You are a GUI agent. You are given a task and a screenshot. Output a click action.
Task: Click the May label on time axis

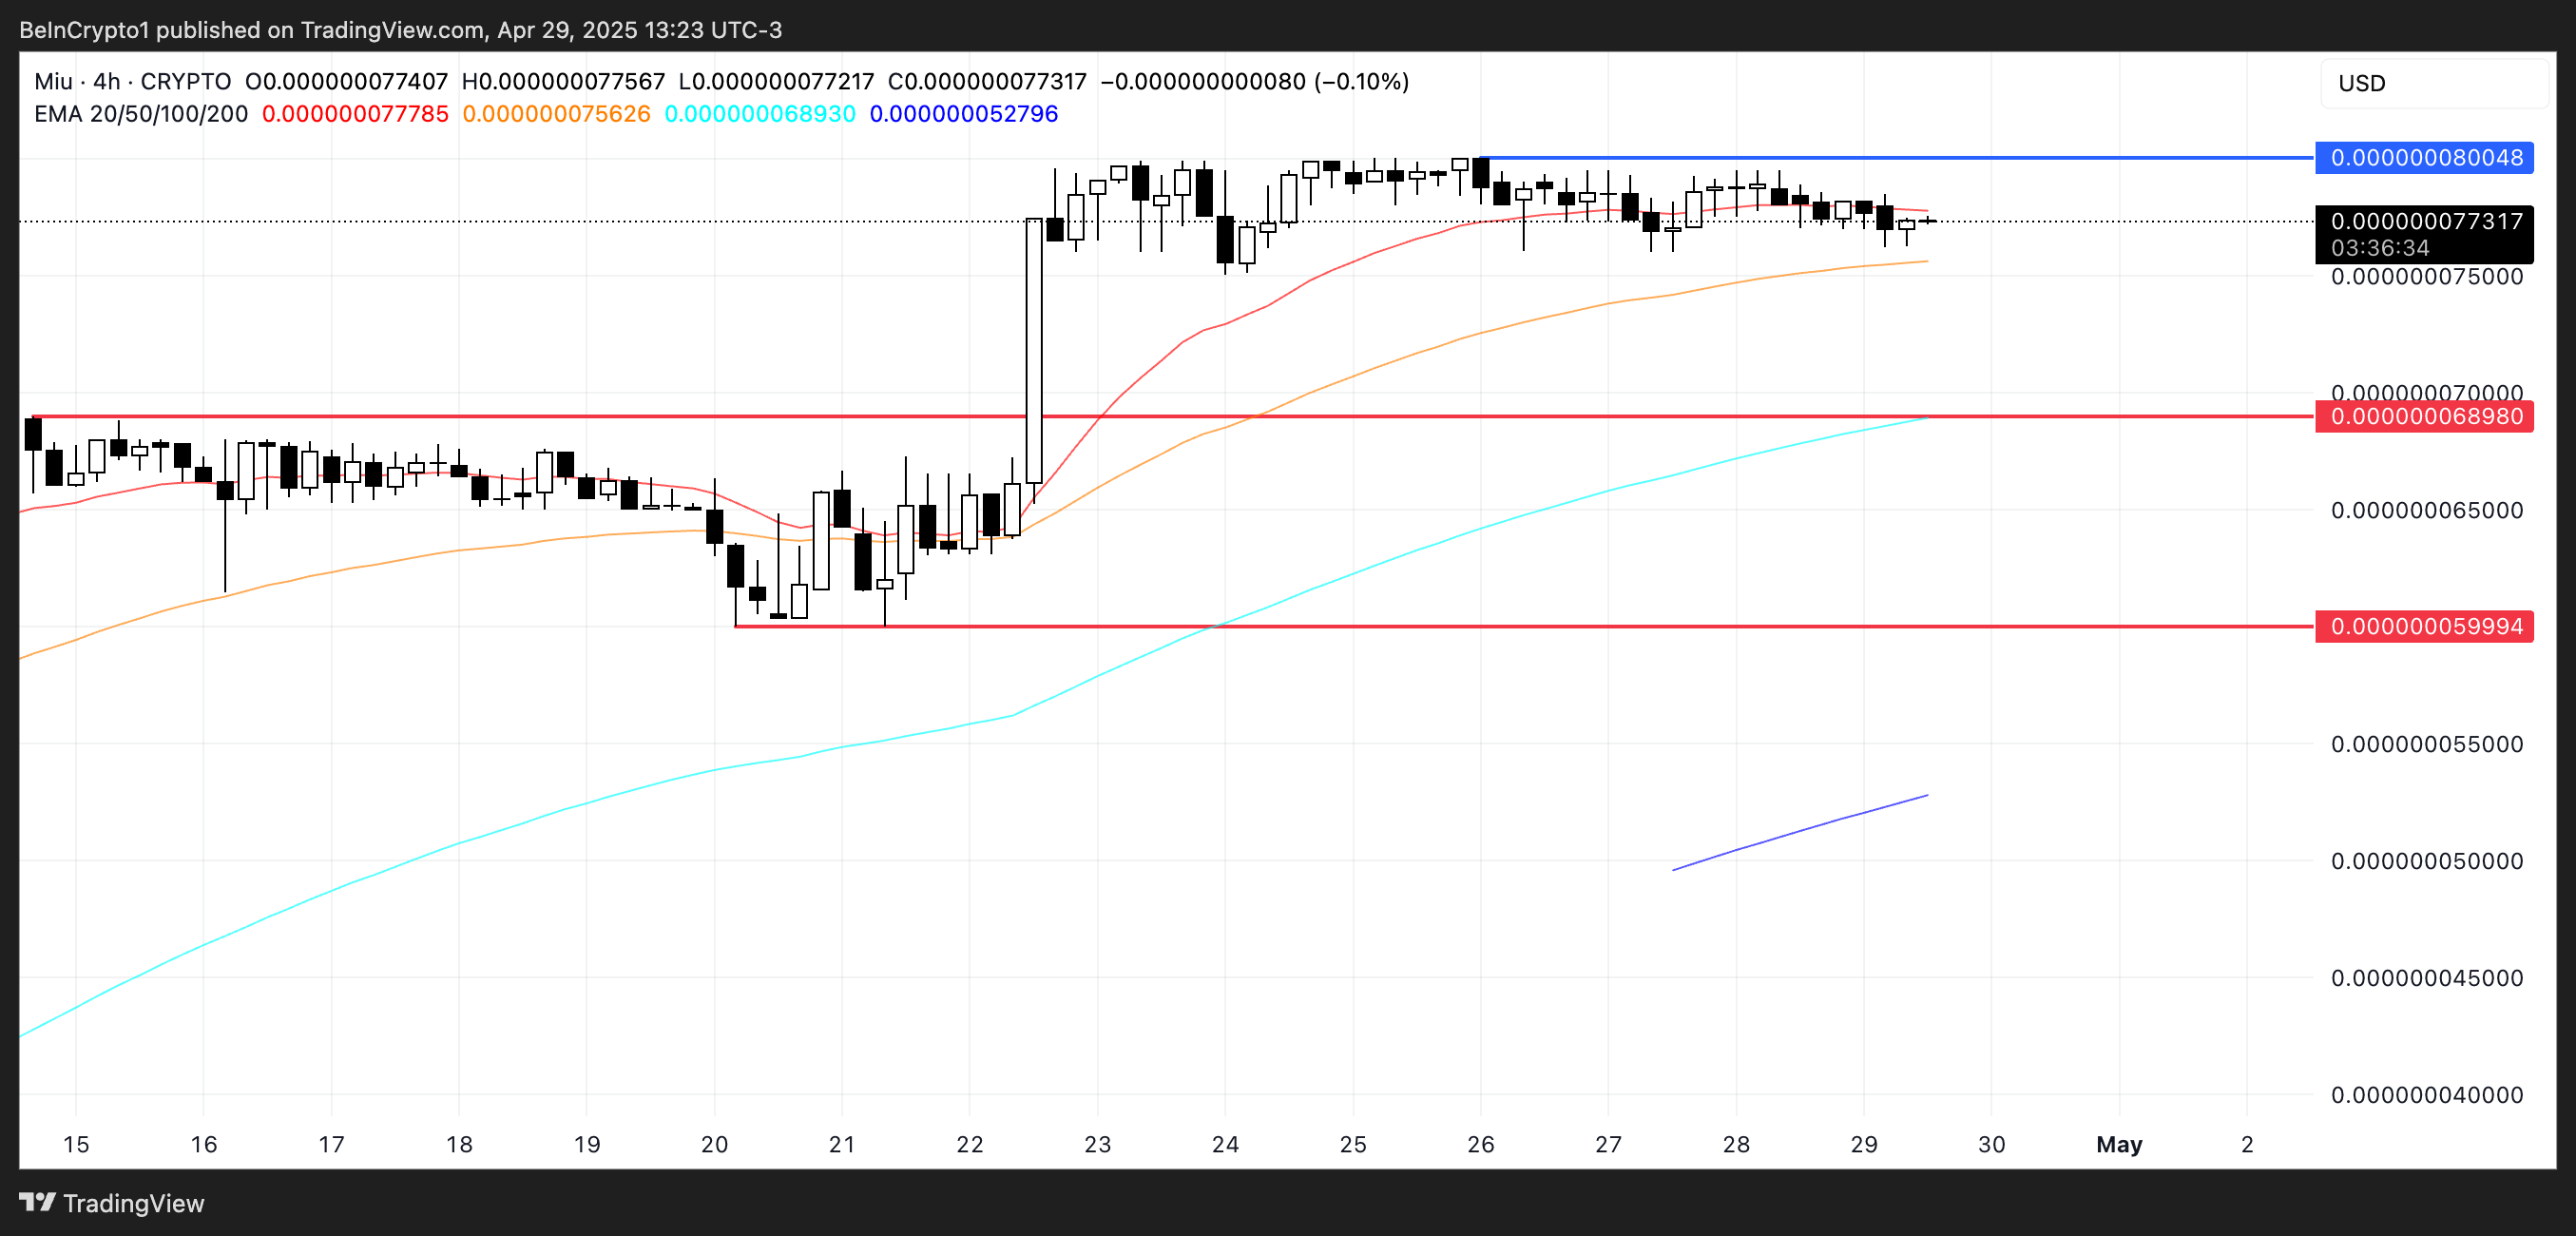pos(2118,1144)
